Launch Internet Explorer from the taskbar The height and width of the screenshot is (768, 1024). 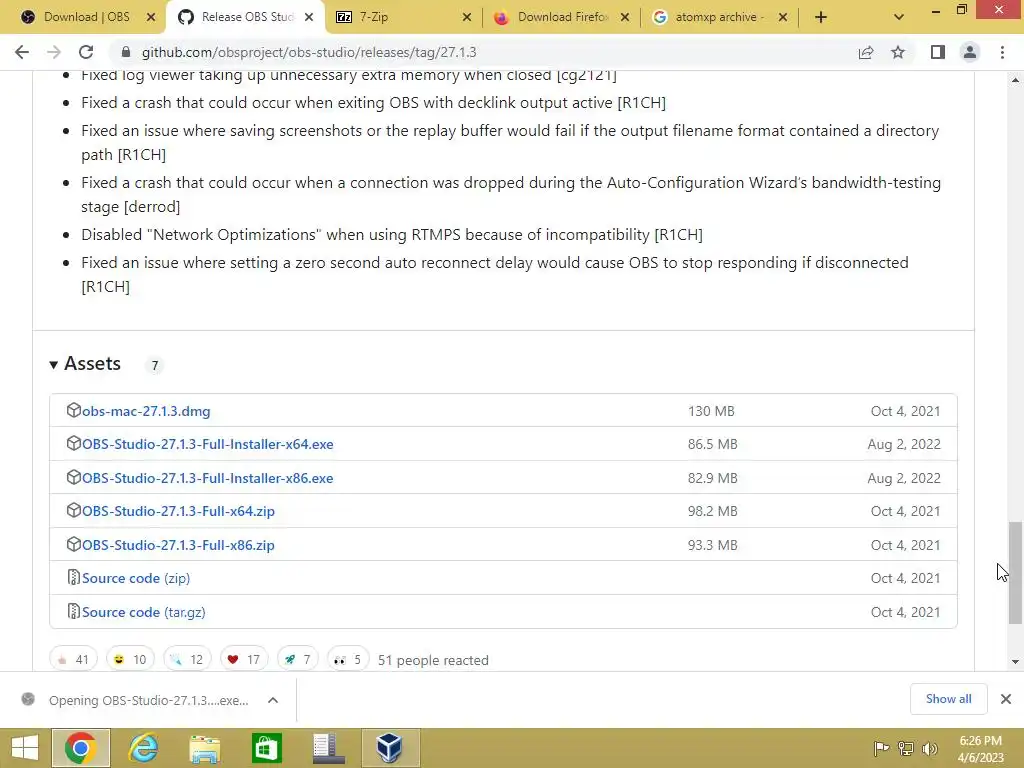click(x=143, y=748)
